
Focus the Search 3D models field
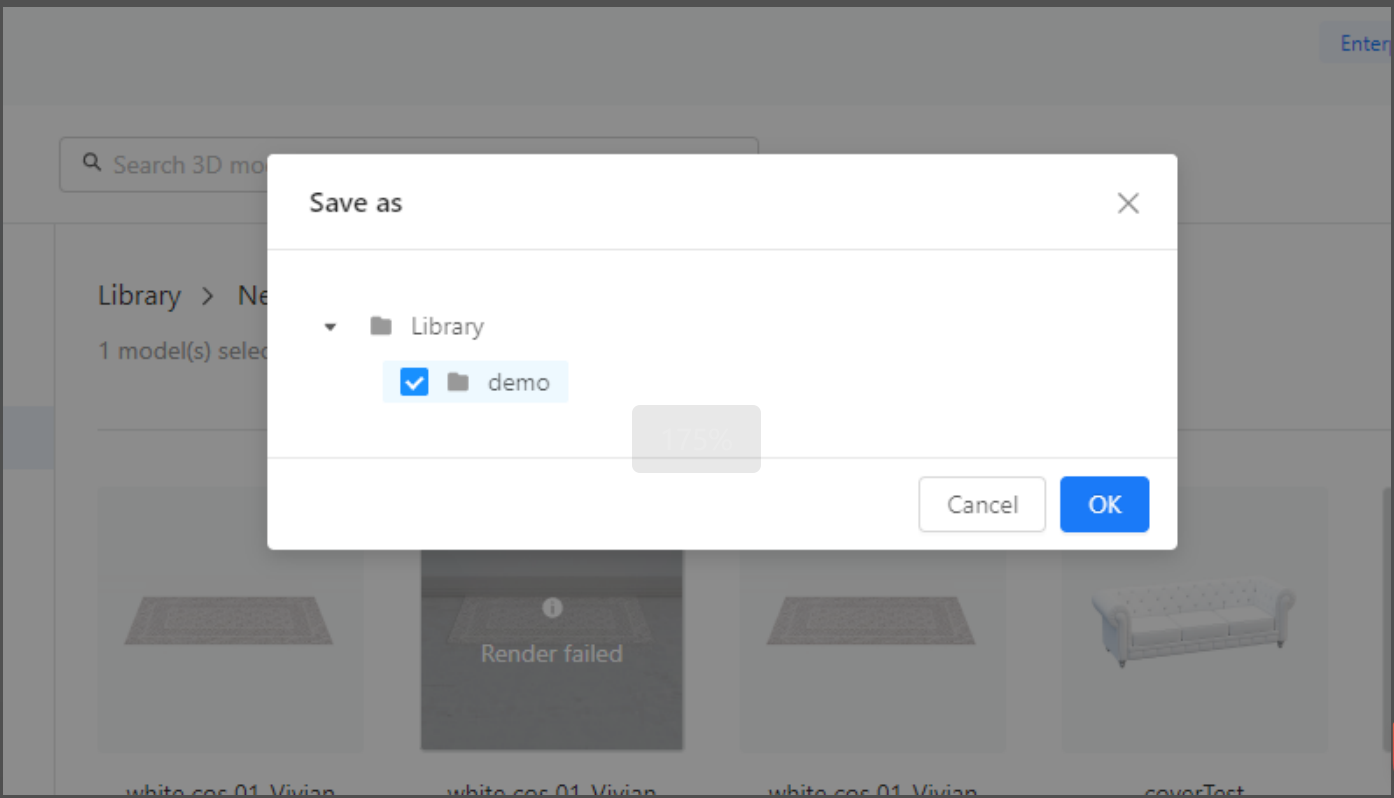(180, 165)
